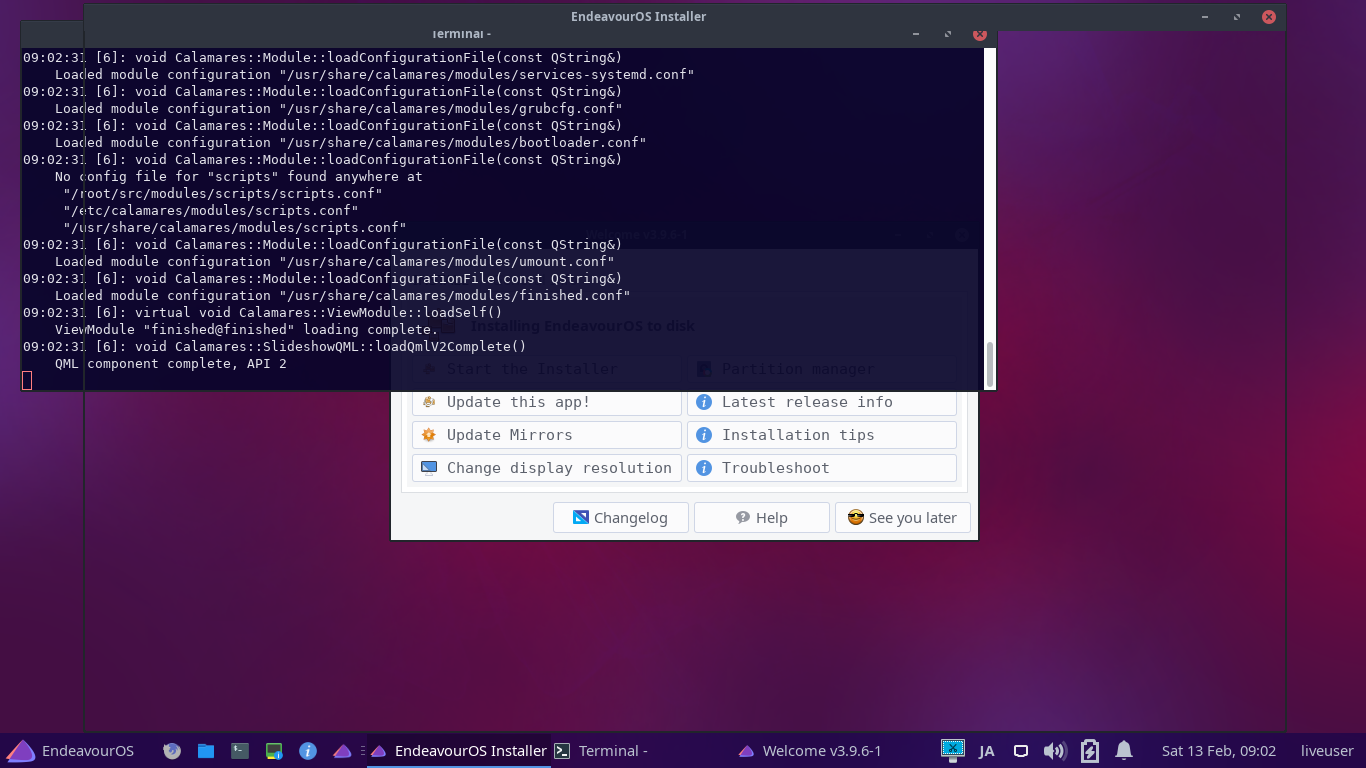Screen dimensions: 1366x768
Task: Click the EndeavourOS Installer title bar text
Action: pos(638,16)
